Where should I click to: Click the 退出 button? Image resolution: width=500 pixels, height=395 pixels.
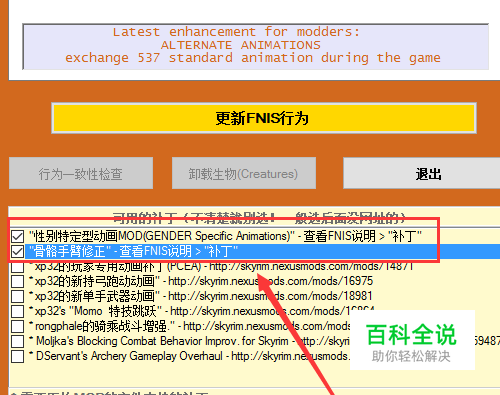(x=422, y=173)
